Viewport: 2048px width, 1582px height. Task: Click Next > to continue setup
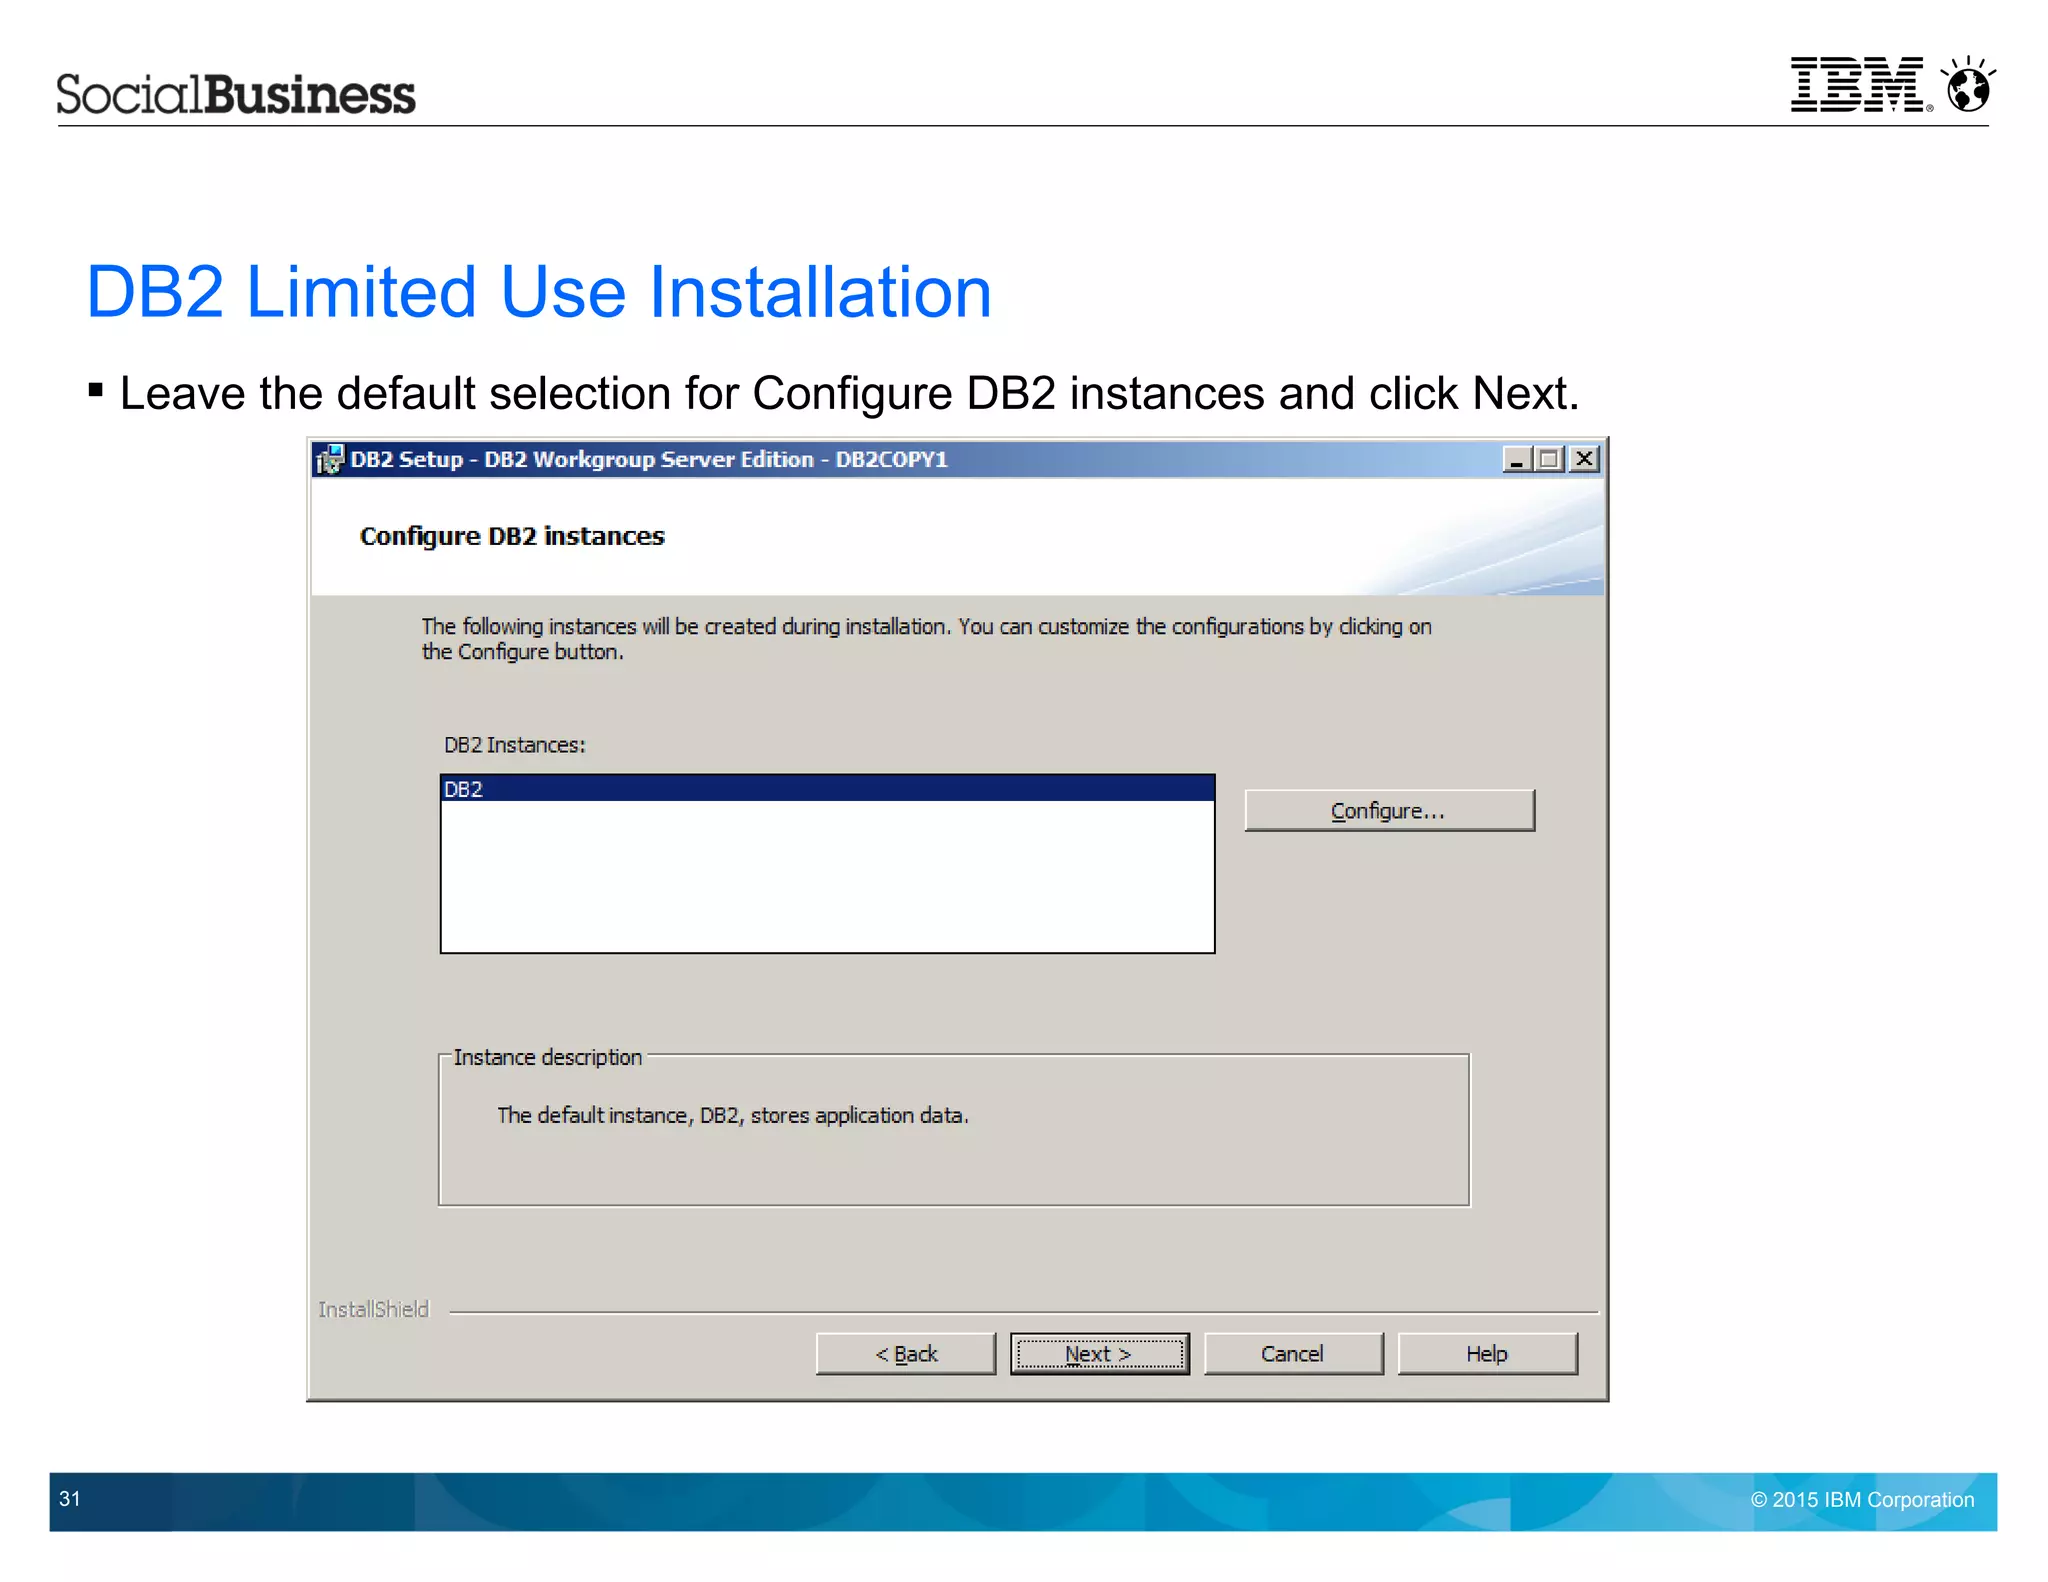pos(1099,1354)
